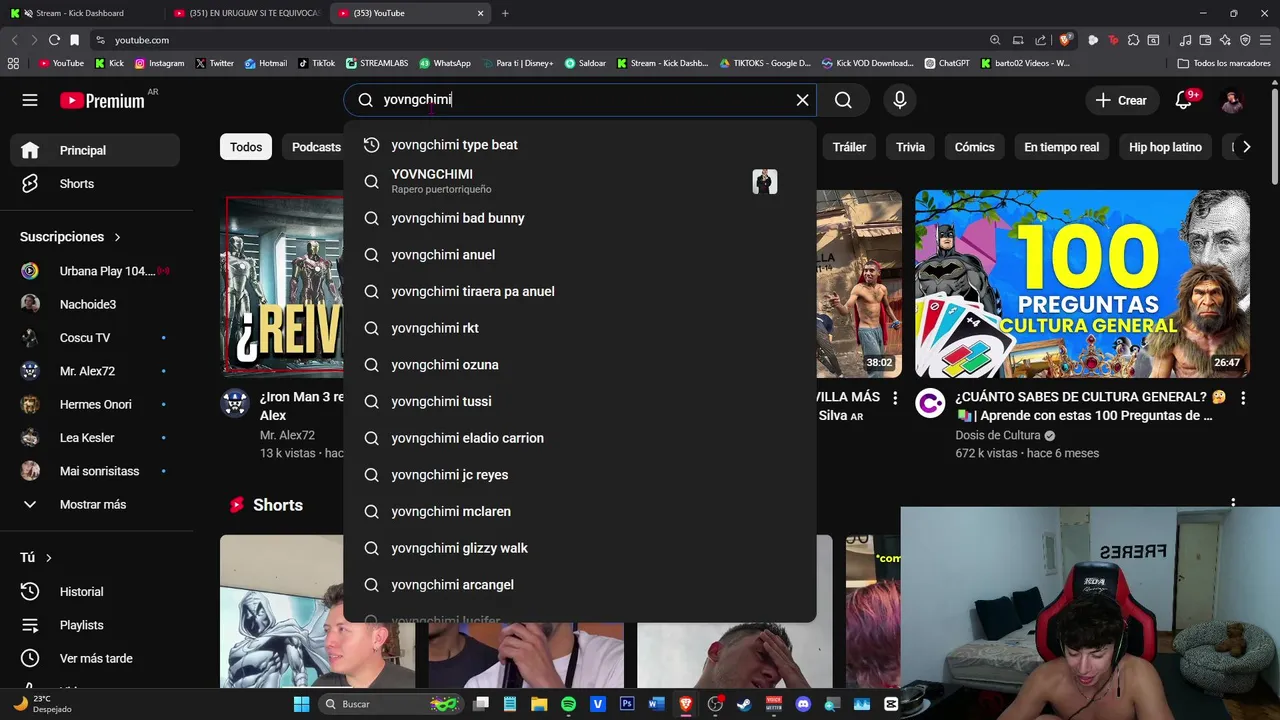Select the Cómics filter chip
This screenshot has height=720, width=1280.
[974, 147]
